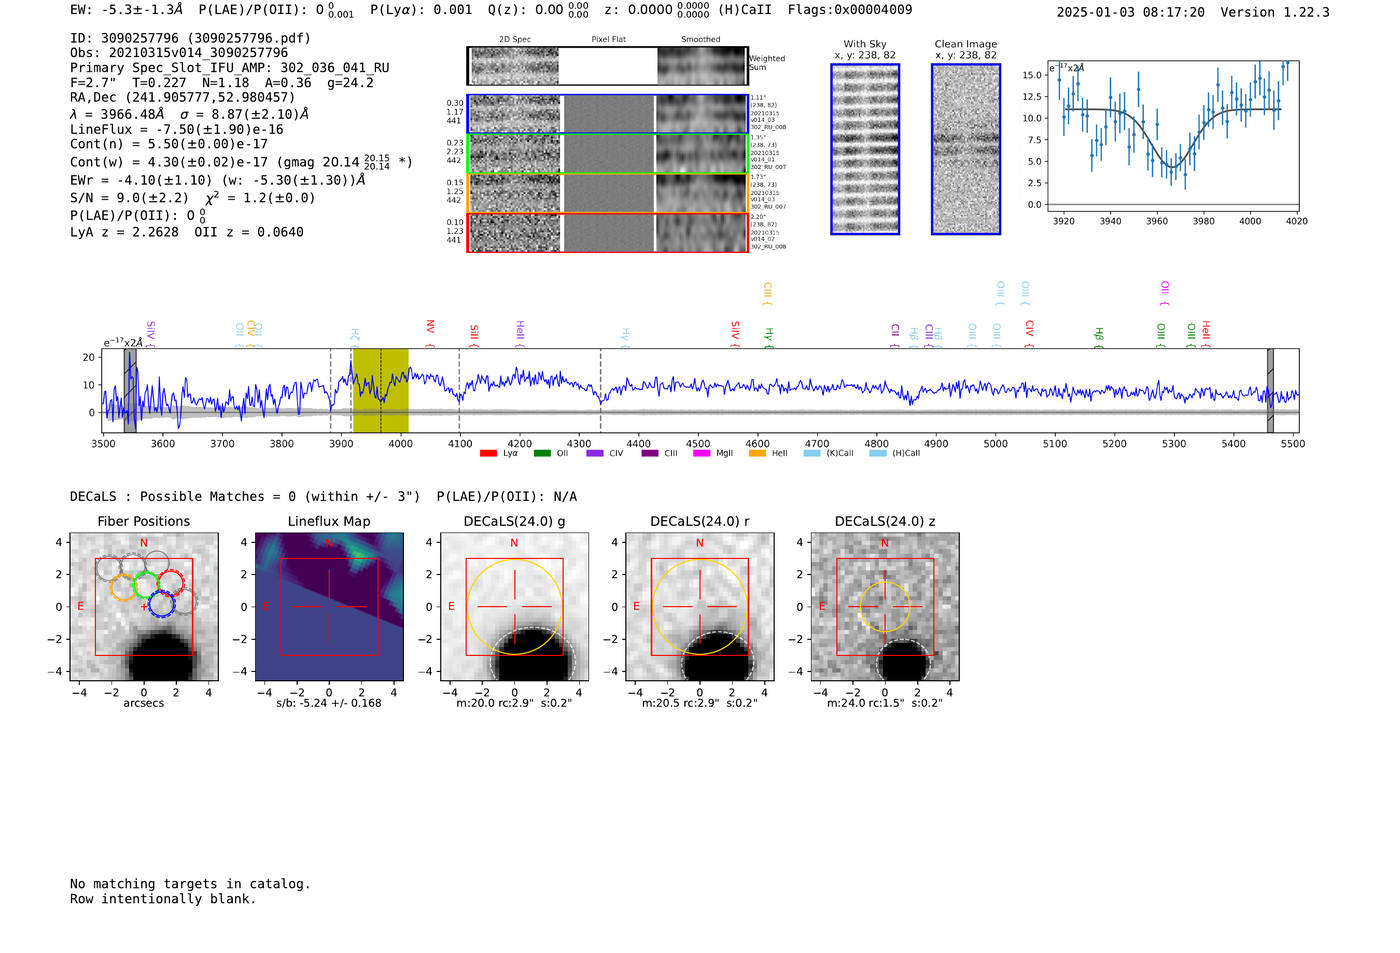This screenshot has width=1400, height=953.
Task: Click the red SiIV marker near 4560
Action: [735, 334]
